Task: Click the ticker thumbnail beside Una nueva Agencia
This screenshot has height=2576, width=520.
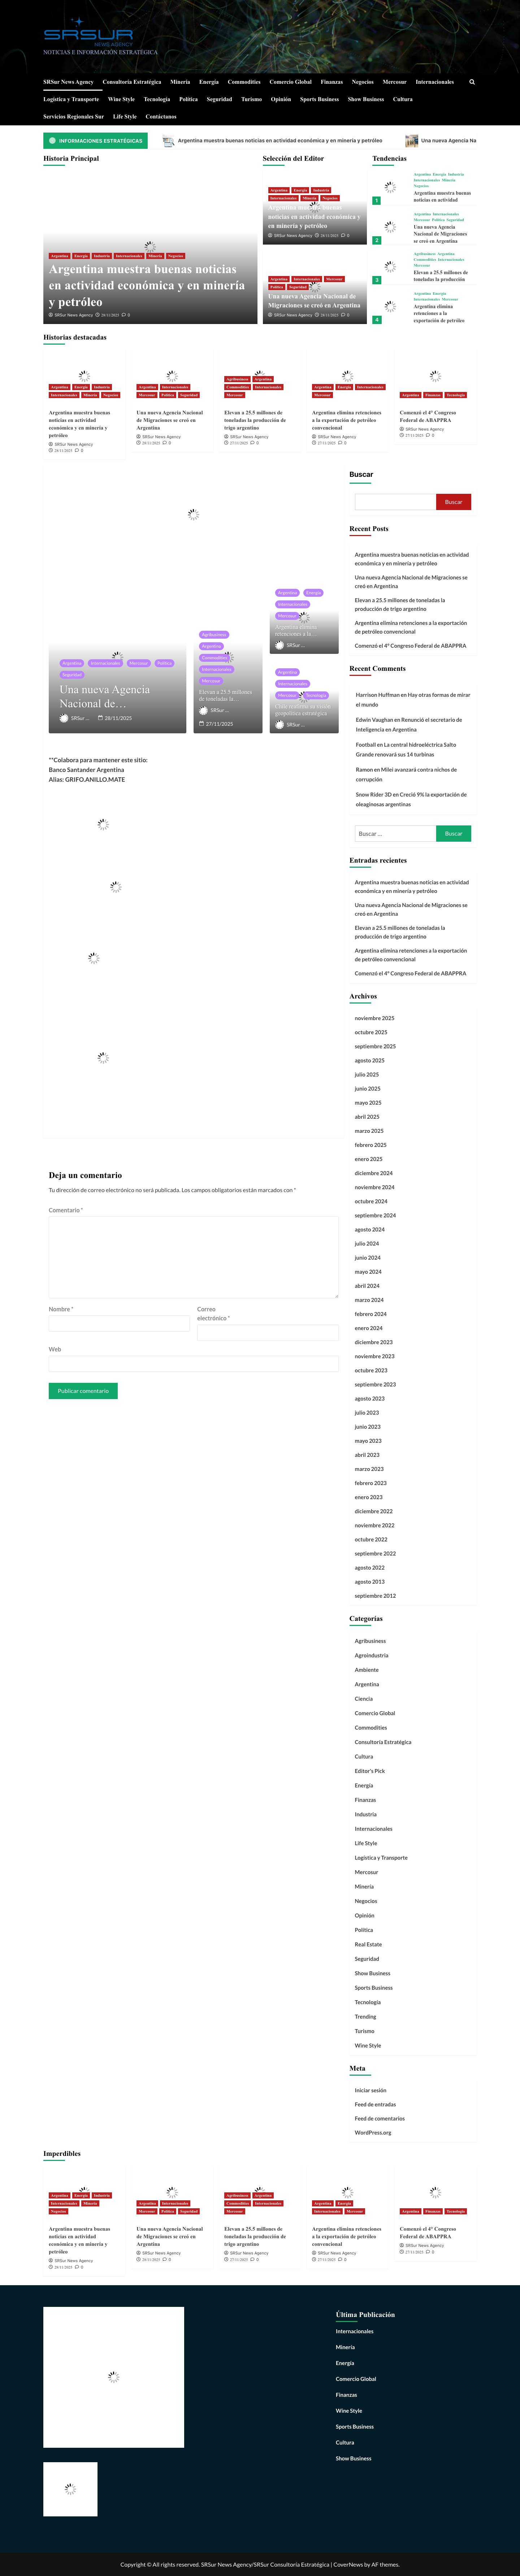Action: click(x=412, y=140)
